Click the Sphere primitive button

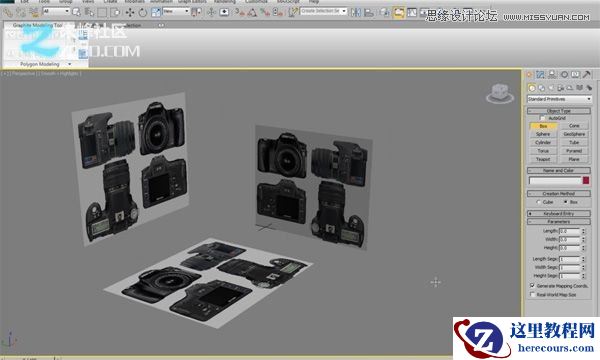pyautogui.click(x=543, y=134)
